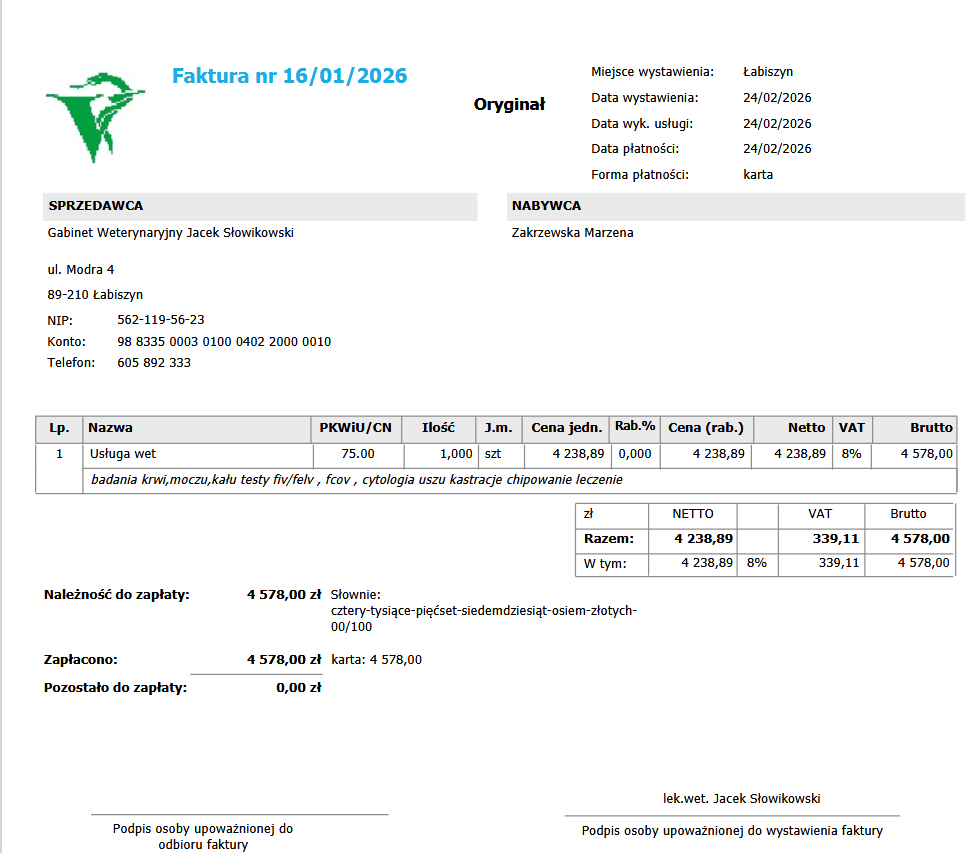This screenshot has height=853, width=975.
Task: Click the Faktura nr 16/01/2026 title
Action: coord(290,76)
